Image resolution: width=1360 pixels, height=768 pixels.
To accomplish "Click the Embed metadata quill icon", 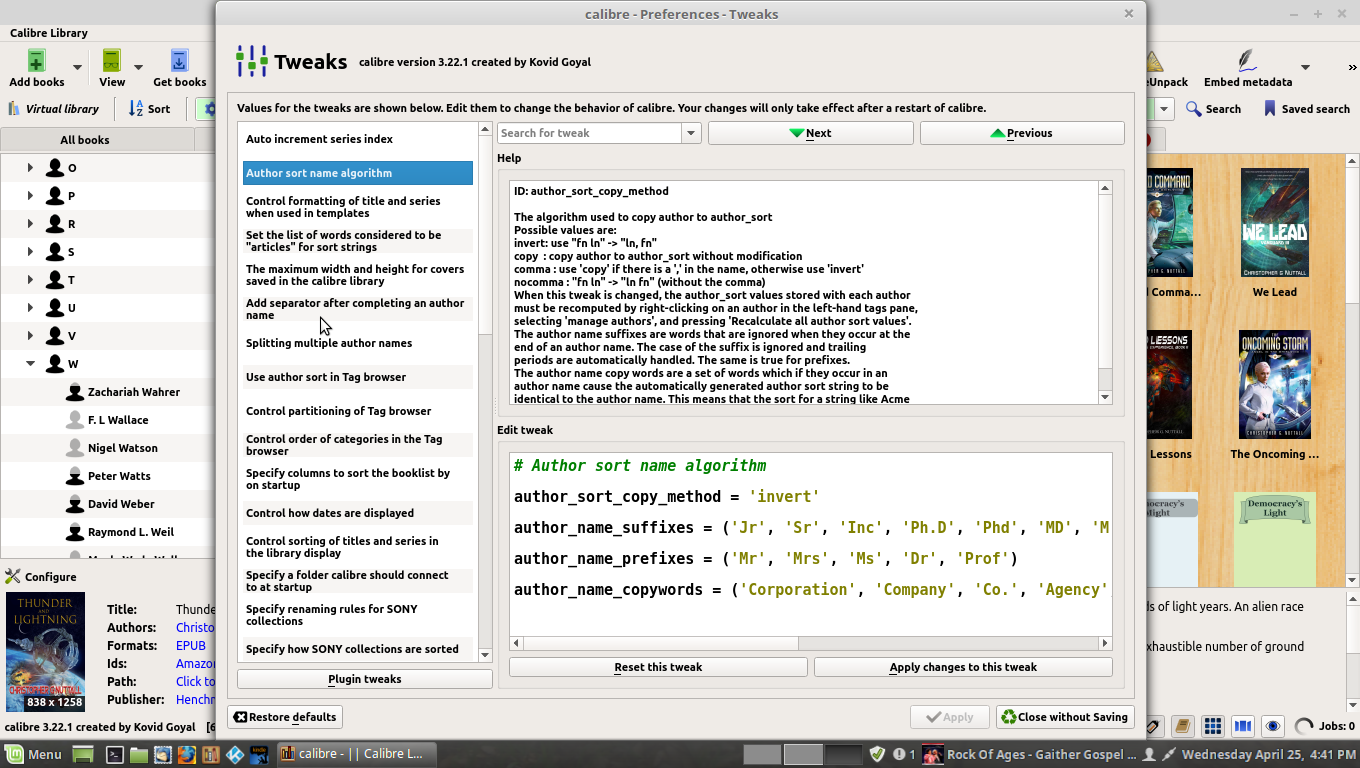I will tap(1247, 60).
